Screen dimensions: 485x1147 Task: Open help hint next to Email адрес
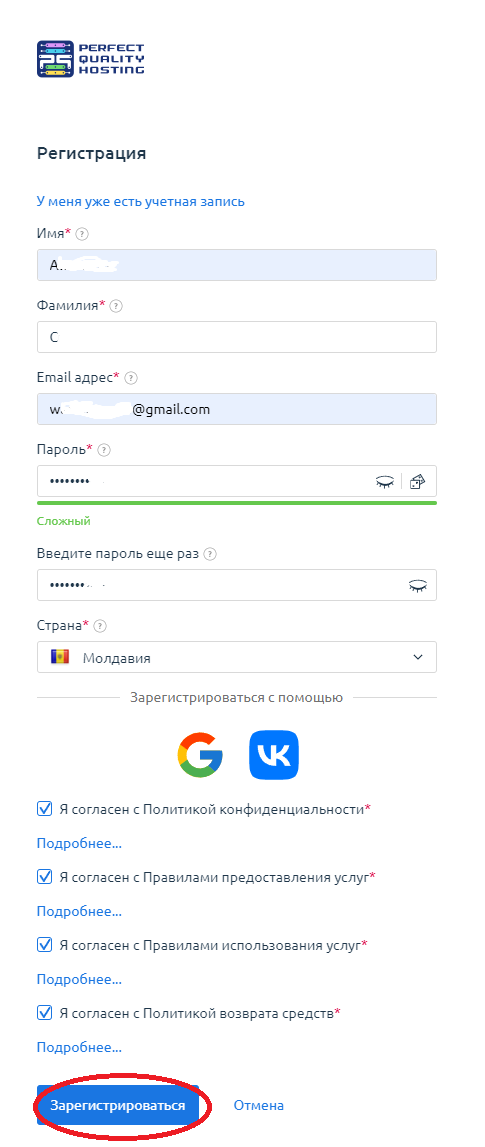131,378
